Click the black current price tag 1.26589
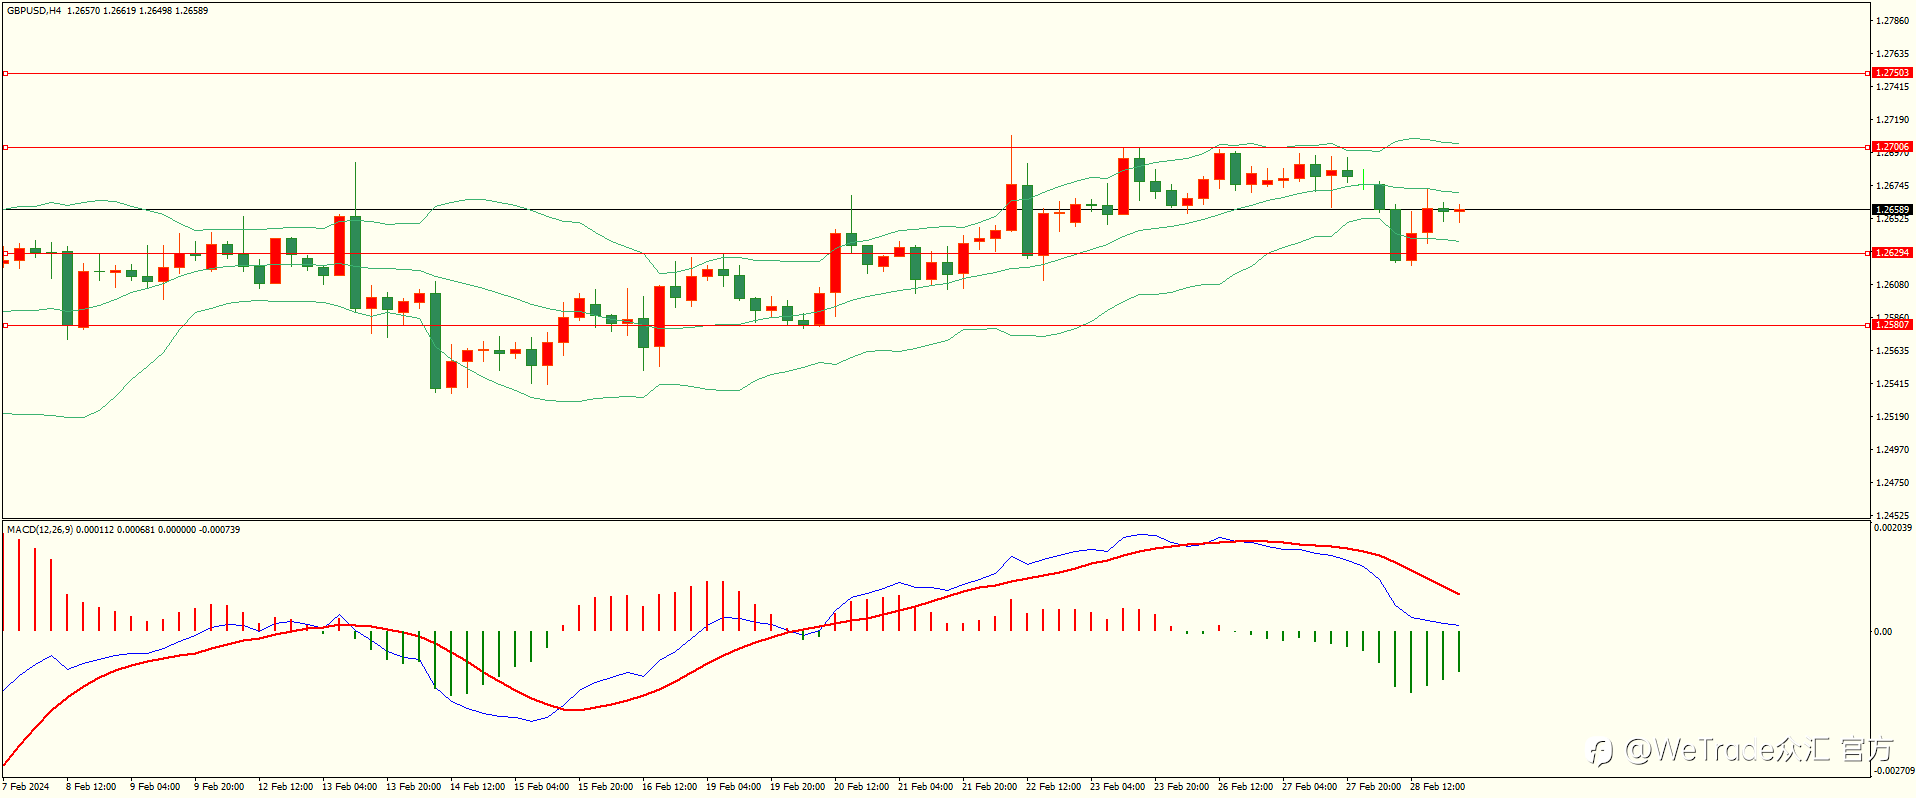This screenshot has height=798, width=1916. point(1892,210)
